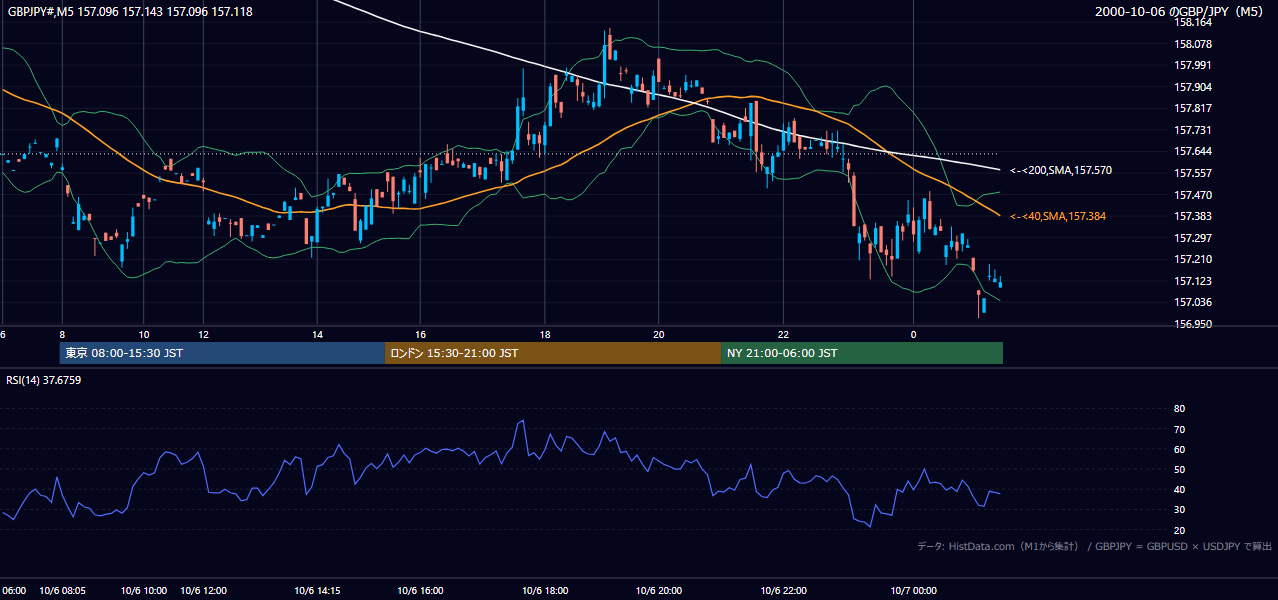The height and width of the screenshot is (600, 1278).
Task: Click price axis value 157.297
Action: click(1192, 238)
